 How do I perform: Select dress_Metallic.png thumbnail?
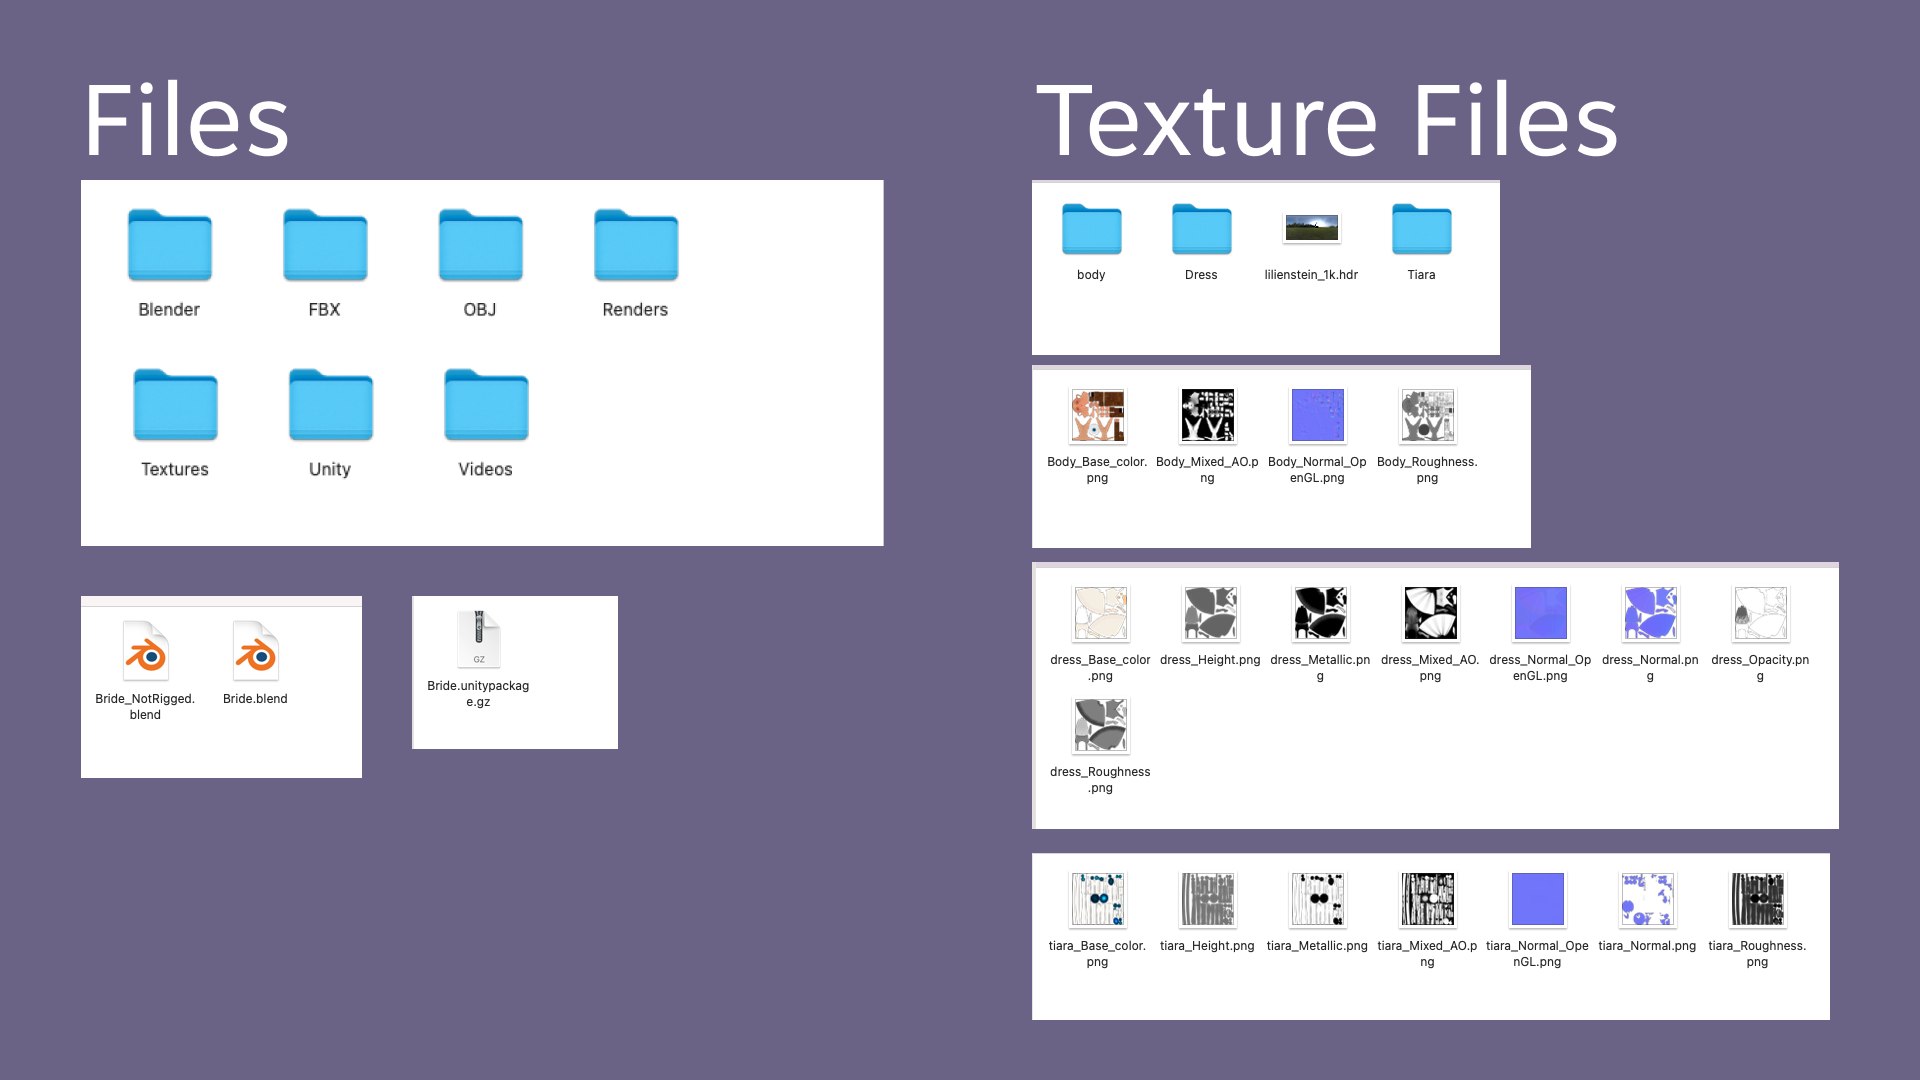click(1321, 613)
